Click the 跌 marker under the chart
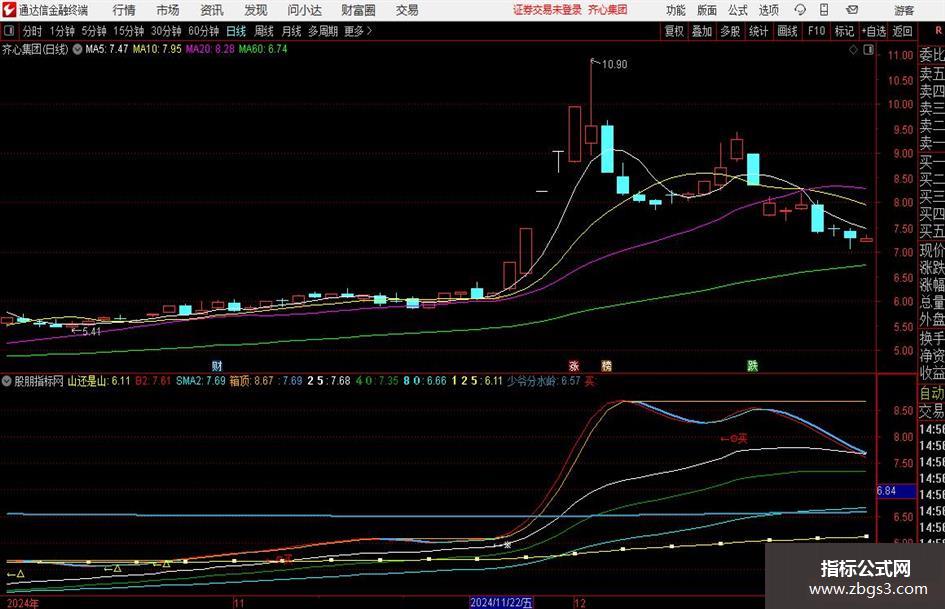Screen dimensions: 945x609 click(x=752, y=365)
